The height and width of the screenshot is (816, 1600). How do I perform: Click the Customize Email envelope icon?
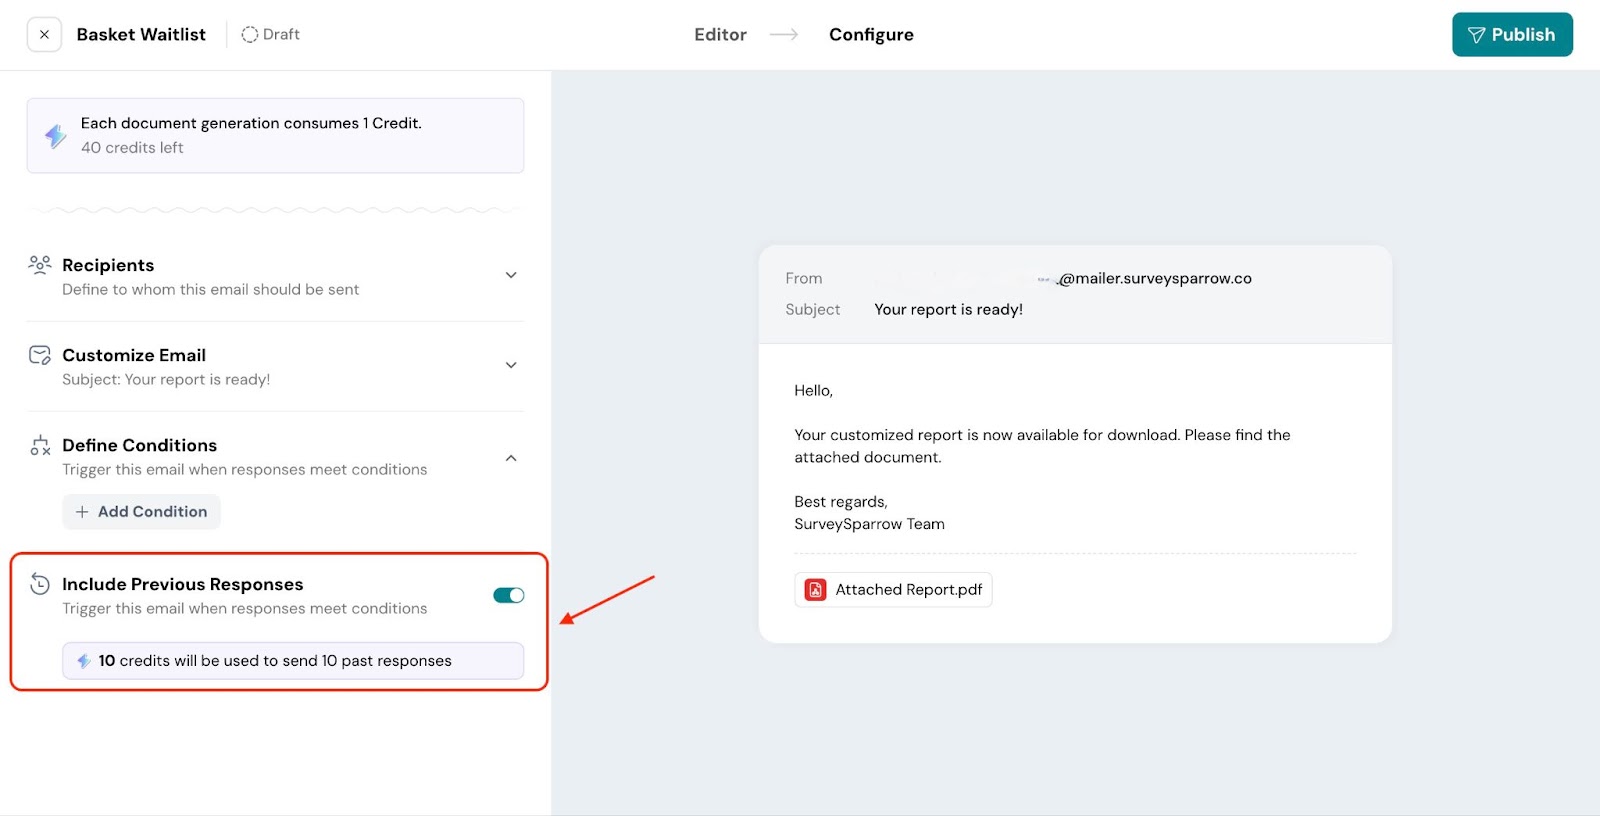40,355
